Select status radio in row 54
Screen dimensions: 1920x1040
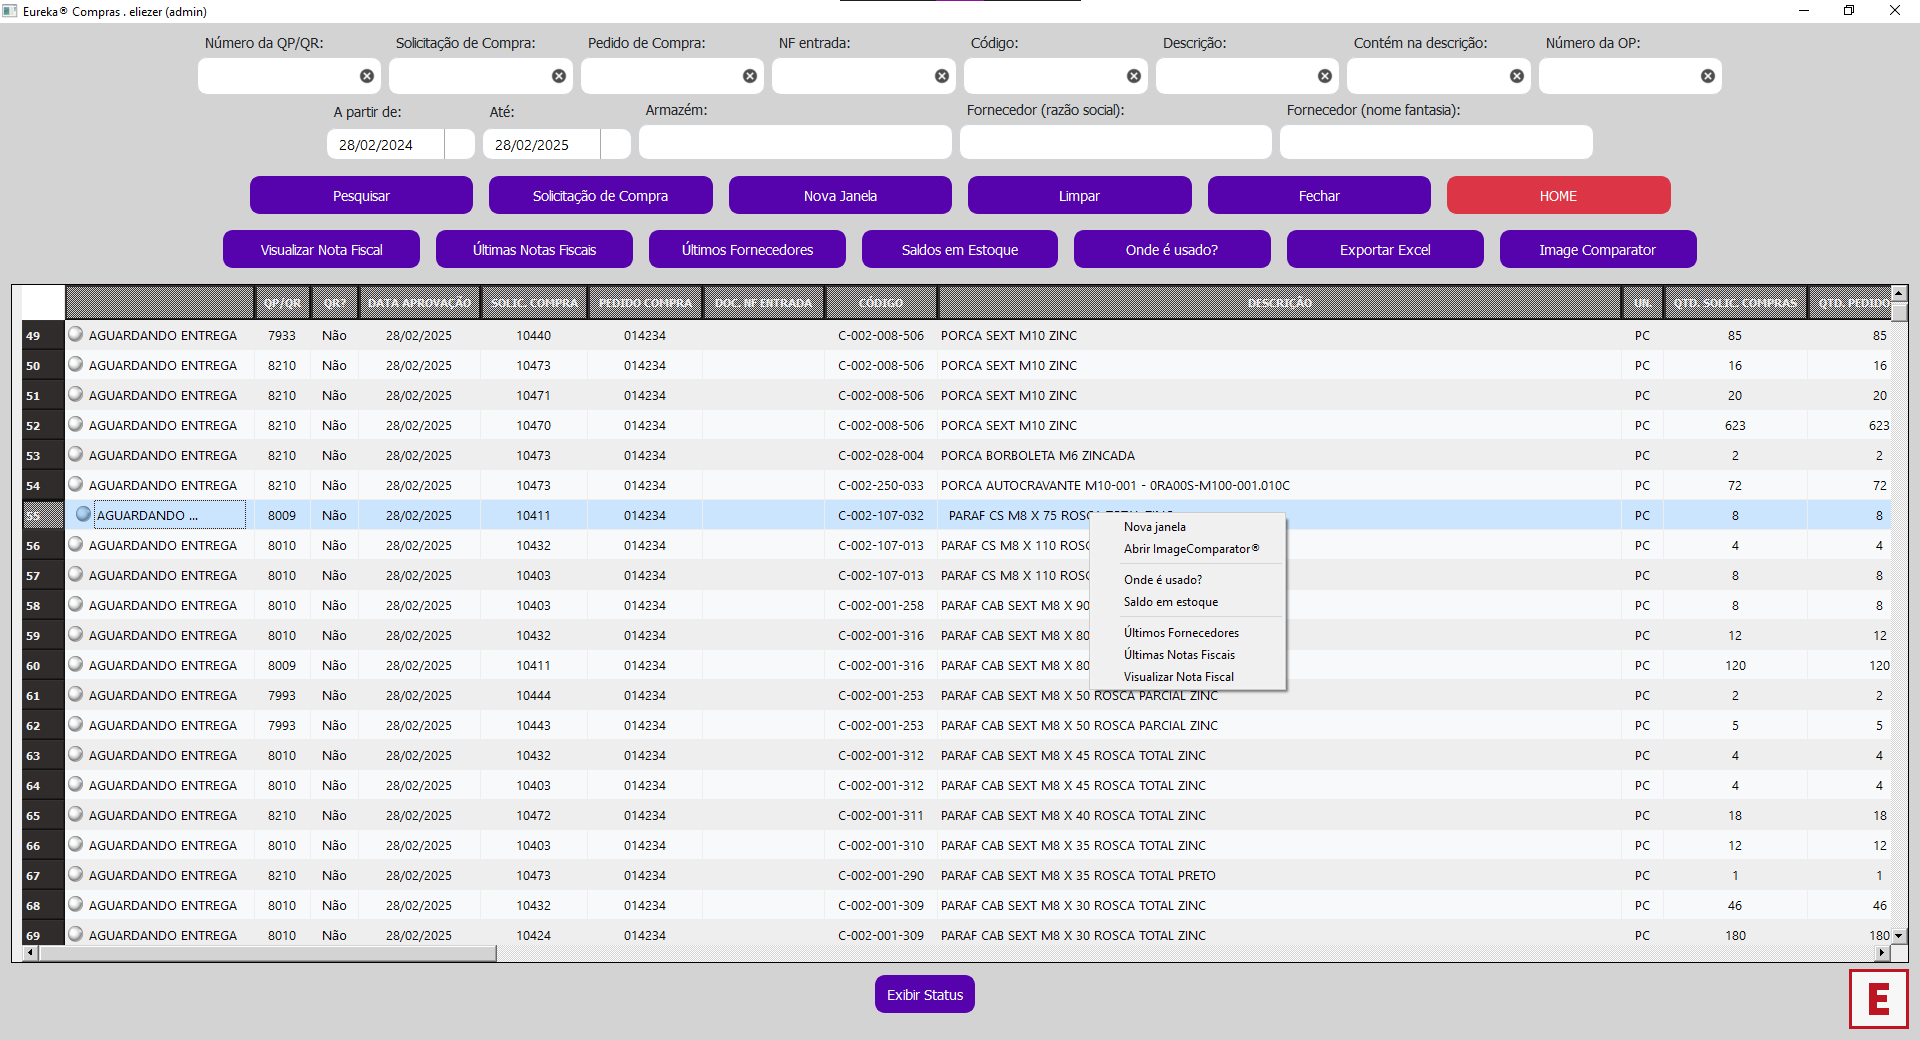pos(76,484)
